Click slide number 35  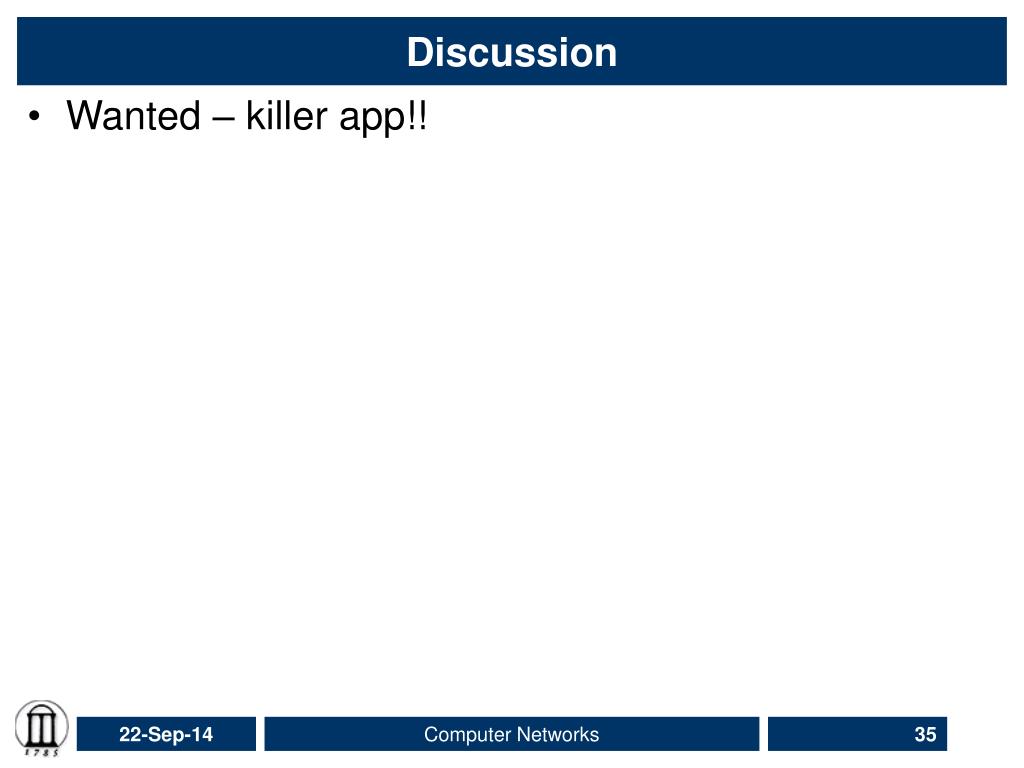[x=925, y=734]
